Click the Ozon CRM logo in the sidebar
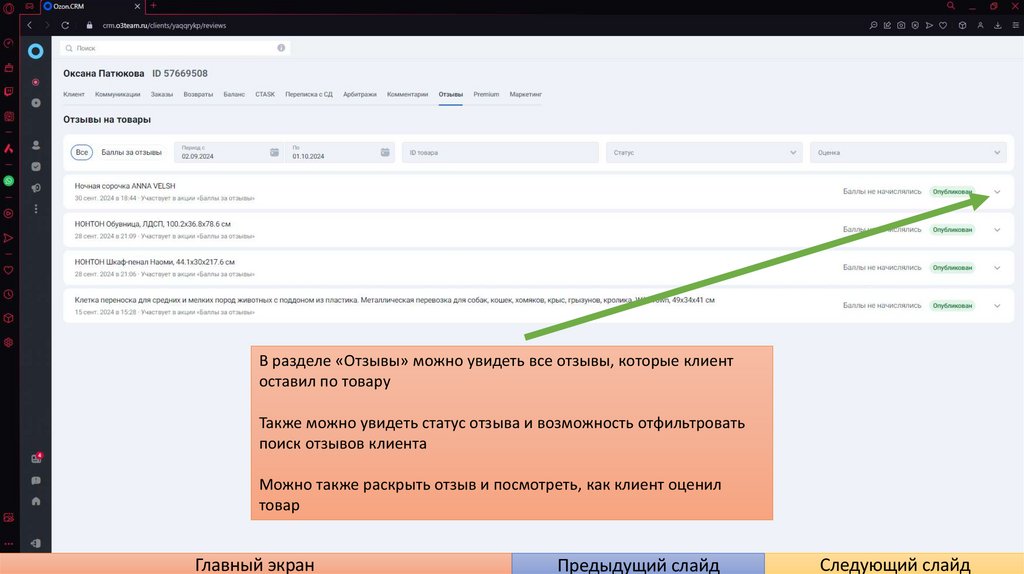1024x574 pixels. [x=36, y=51]
